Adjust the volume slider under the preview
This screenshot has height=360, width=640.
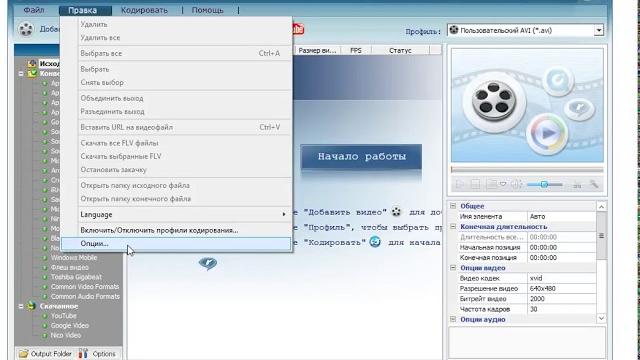click(544, 184)
